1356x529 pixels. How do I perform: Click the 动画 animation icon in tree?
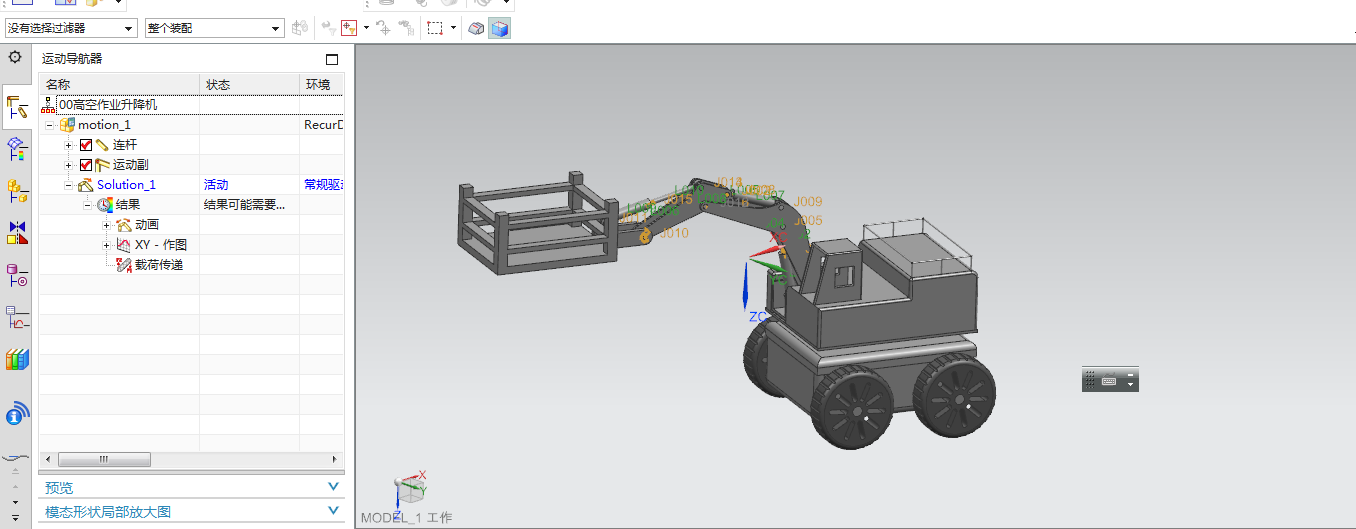(x=124, y=224)
